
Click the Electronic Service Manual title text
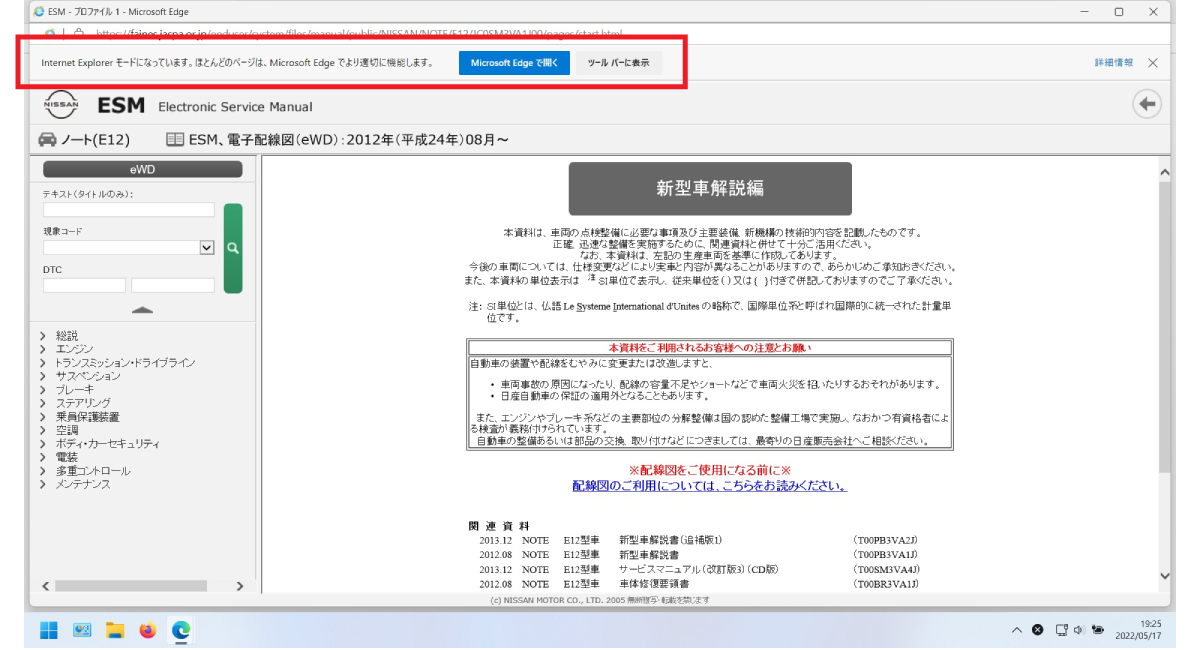[235, 106]
